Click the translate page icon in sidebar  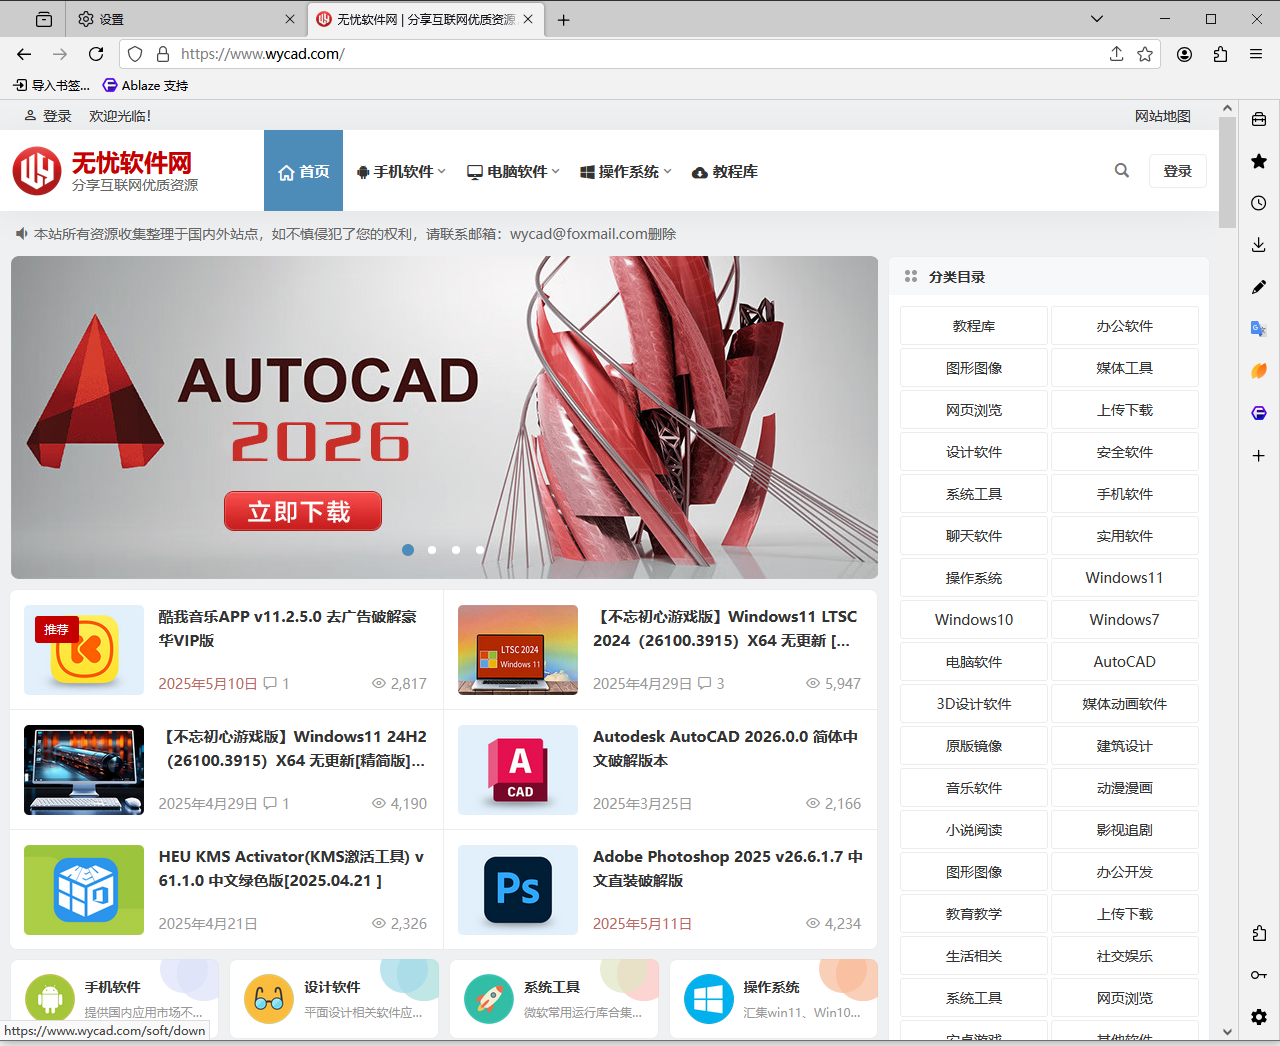(1258, 328)
